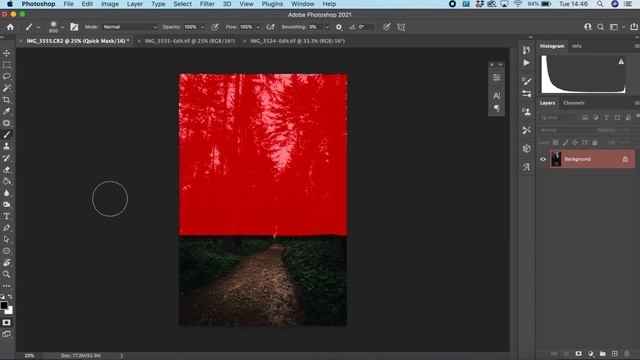640x360 pixels.
Task: Open the Edit Toolbar three-dots menu
Action: pyautogui.click(x=7, y=286)
